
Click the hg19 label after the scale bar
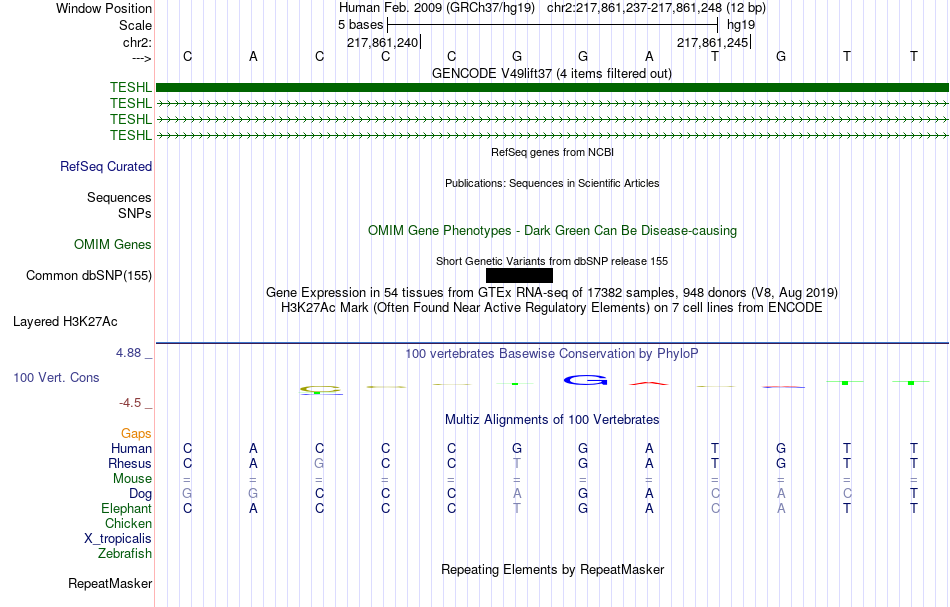(x=741, y=25)
